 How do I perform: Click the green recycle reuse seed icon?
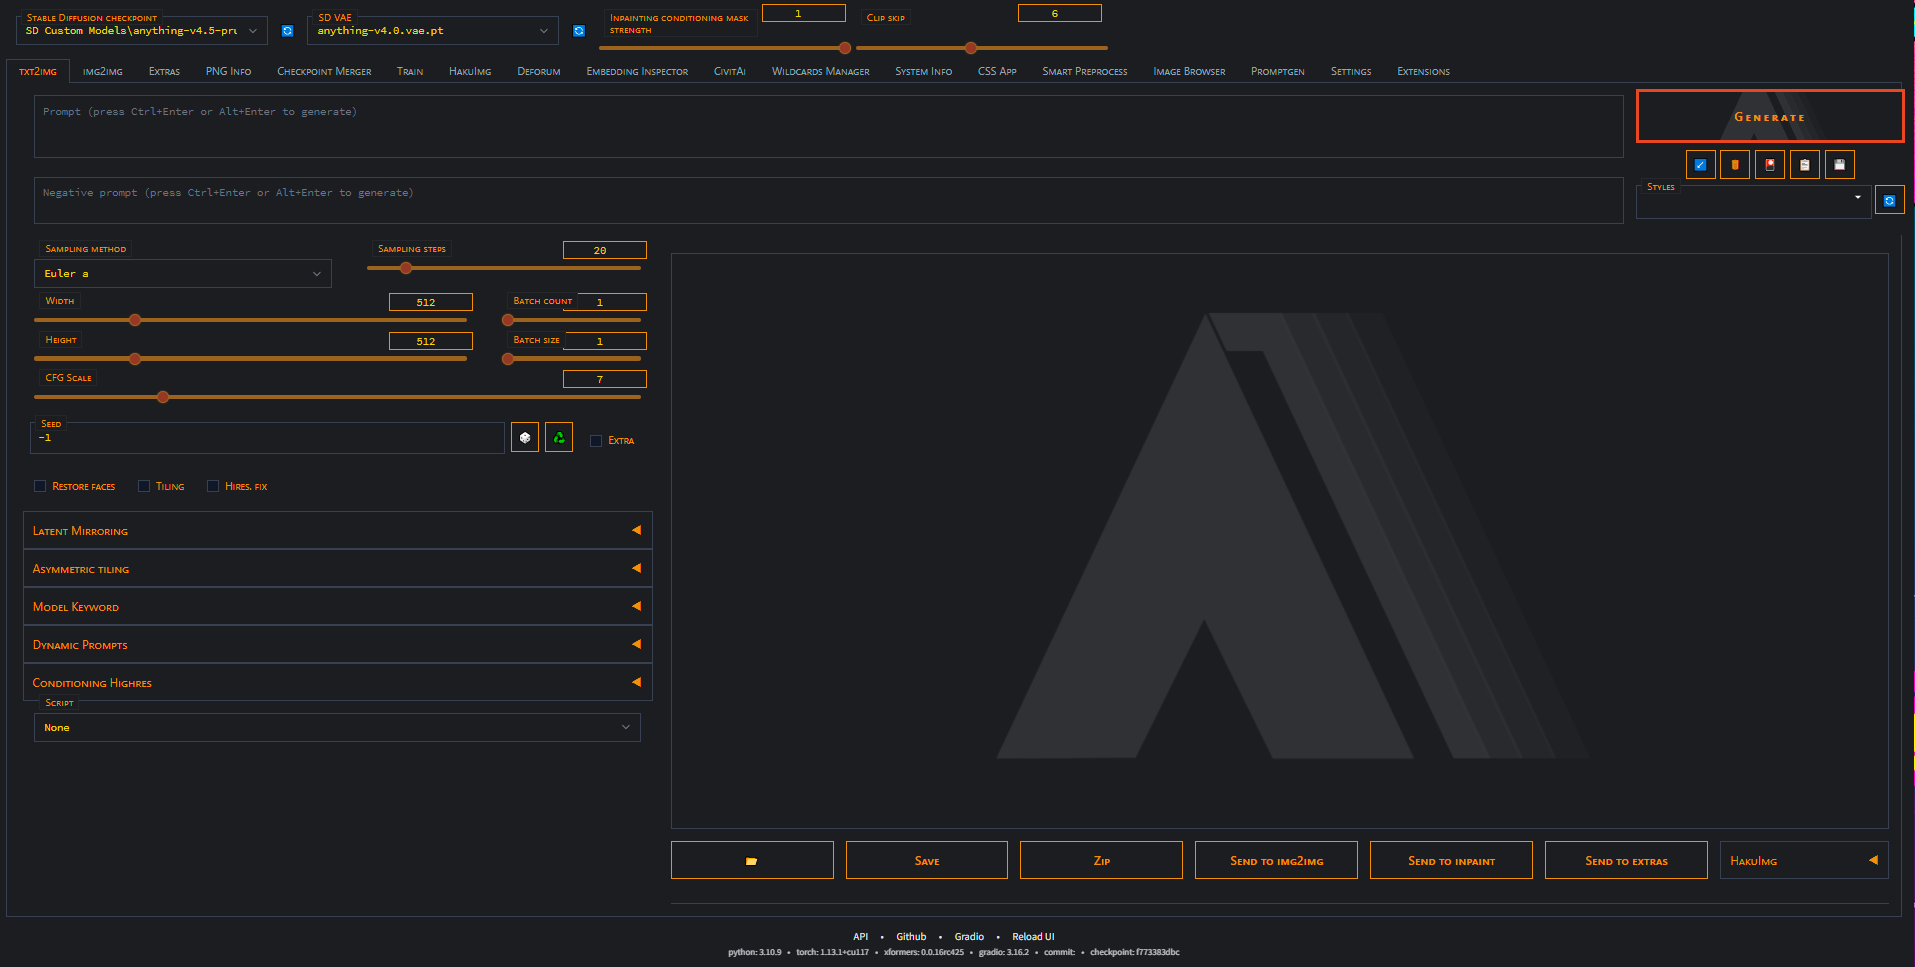point(559,437)
